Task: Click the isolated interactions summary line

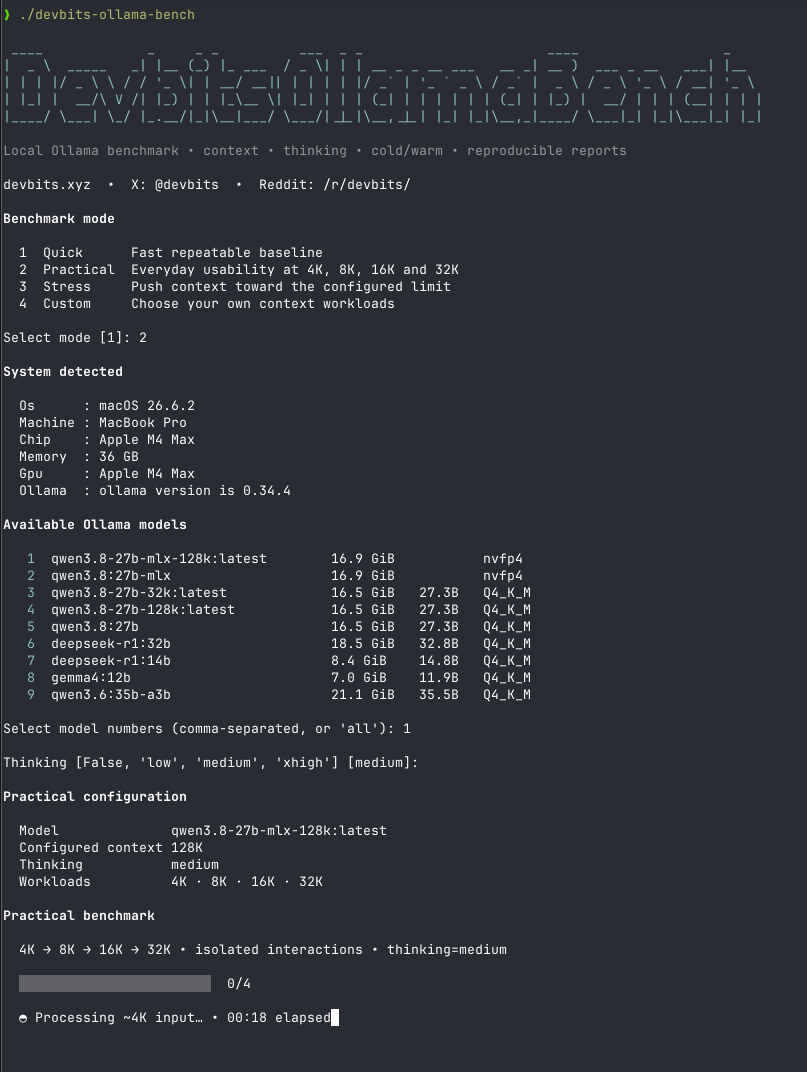Action: click(263, 950)
